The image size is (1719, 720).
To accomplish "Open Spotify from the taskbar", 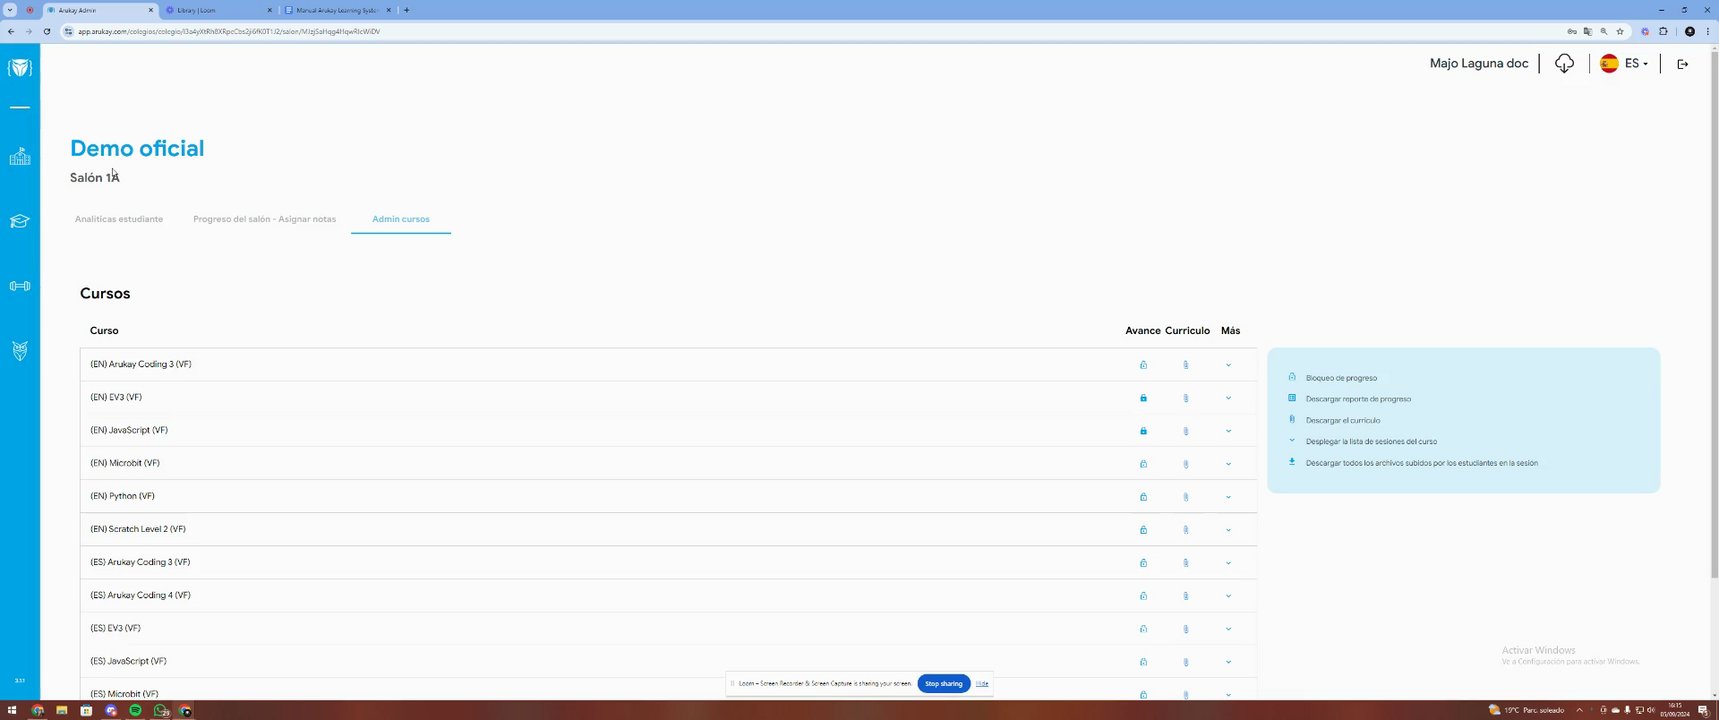I will [135, 711].
